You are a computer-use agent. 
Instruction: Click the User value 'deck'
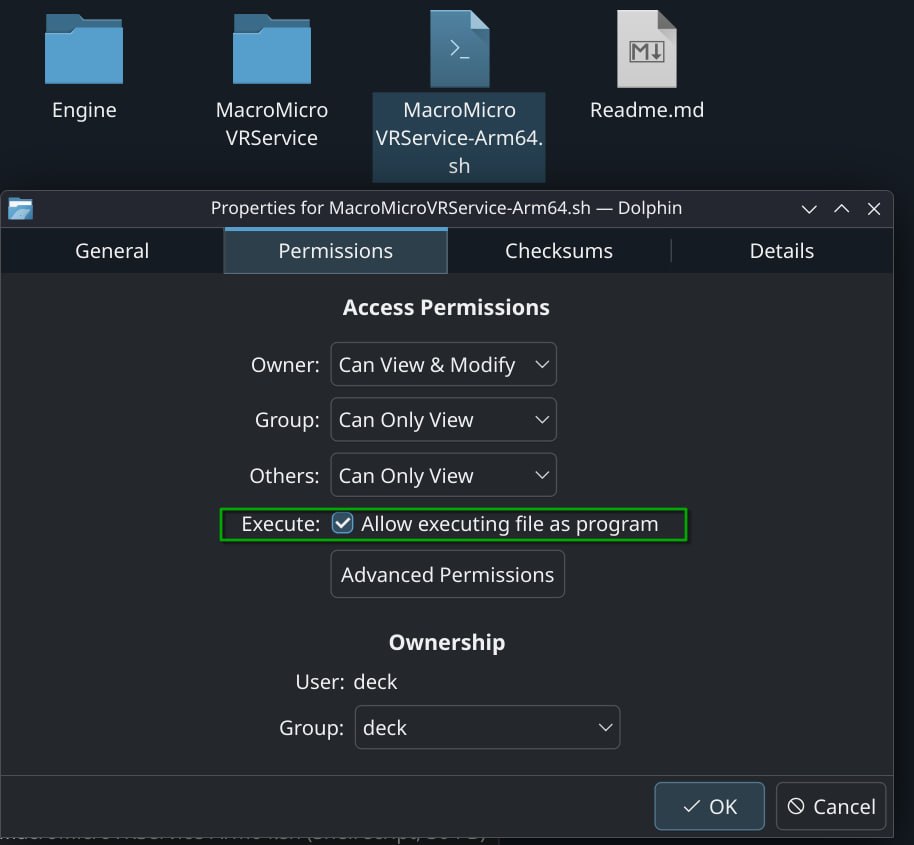pos(375,682)
